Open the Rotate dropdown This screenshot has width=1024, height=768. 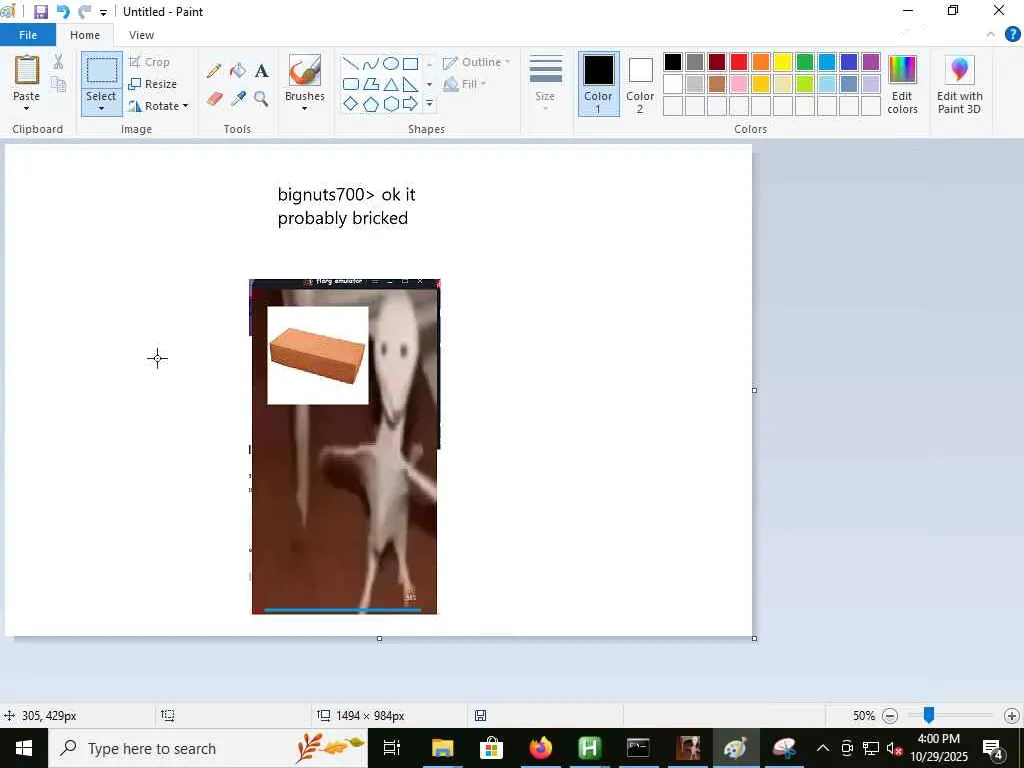click(158, 106)
